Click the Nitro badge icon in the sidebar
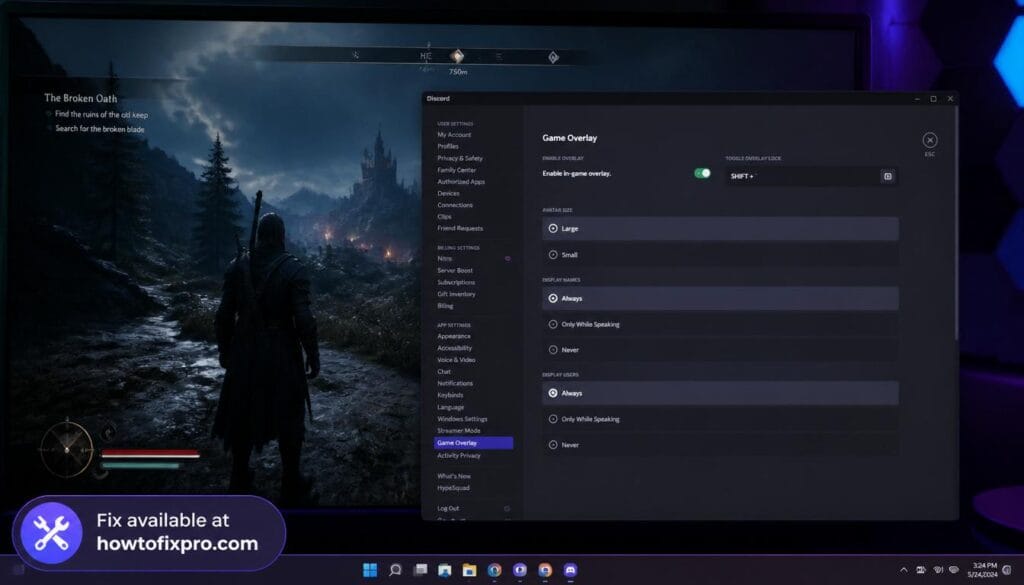Screen dimensions: 1024x585 click(507, 259)
